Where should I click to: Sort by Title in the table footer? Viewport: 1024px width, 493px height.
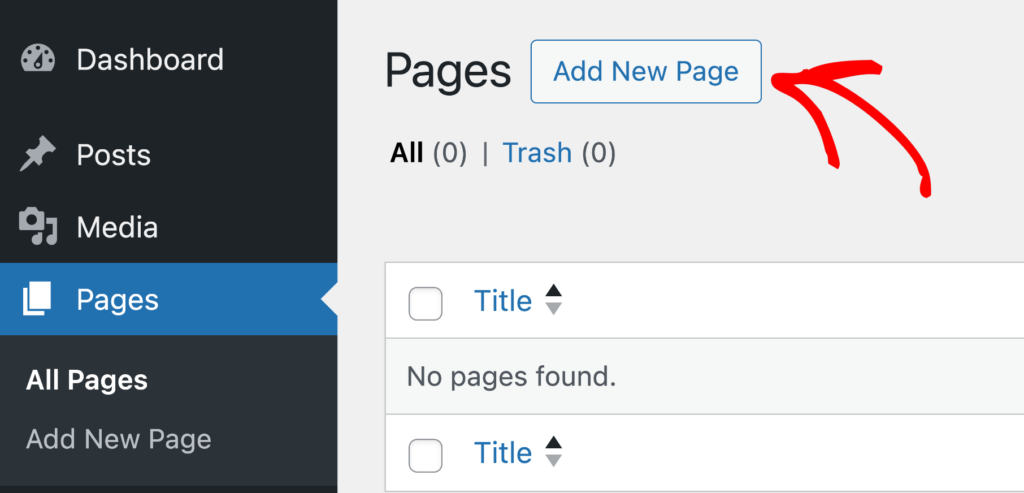(503, 453)
